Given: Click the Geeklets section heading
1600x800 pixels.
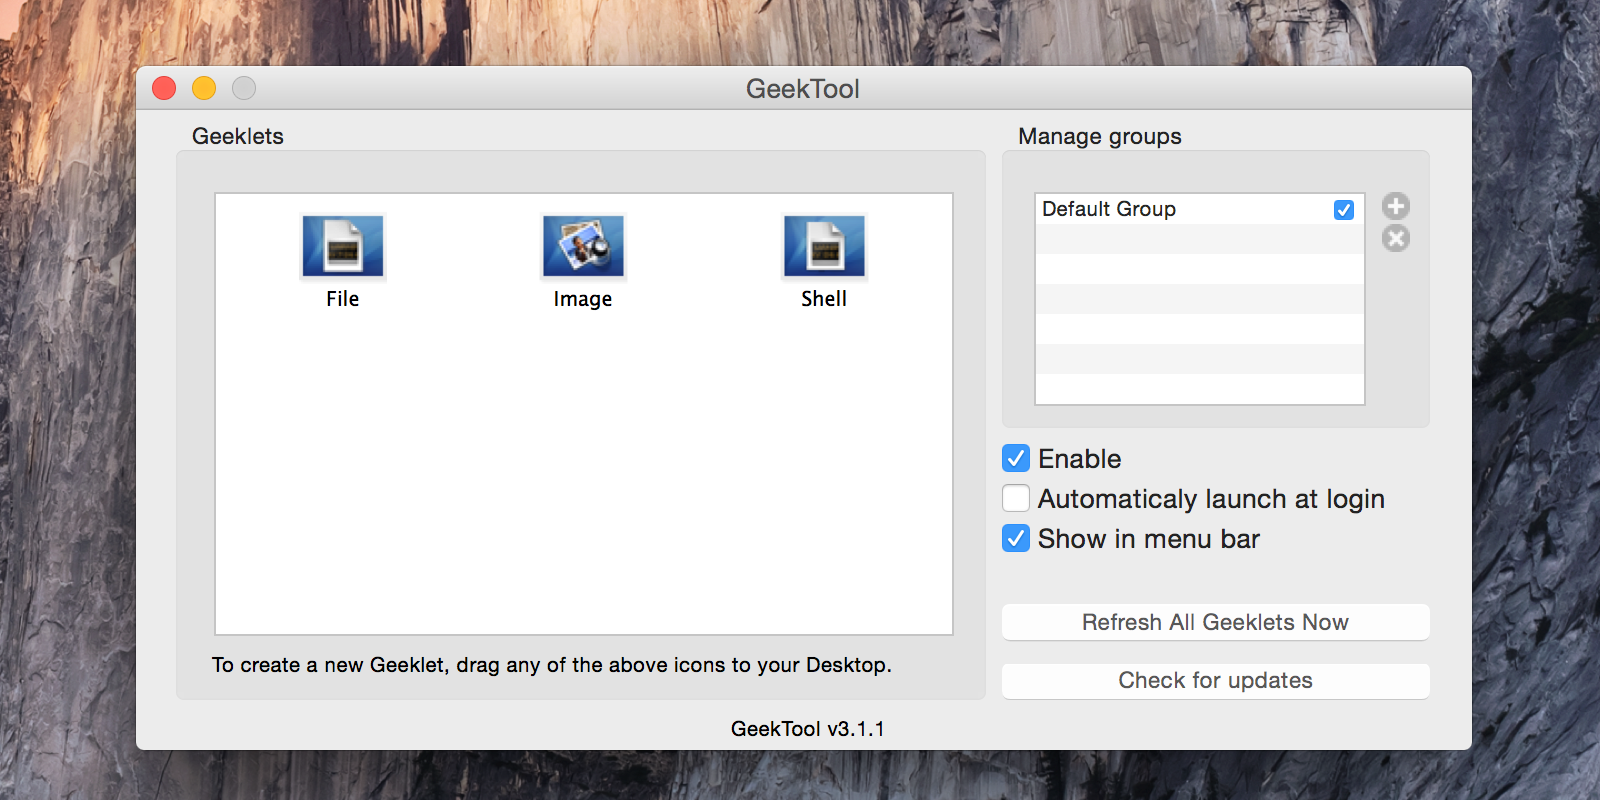Looking at the screenshot, I should click(238, 136).
